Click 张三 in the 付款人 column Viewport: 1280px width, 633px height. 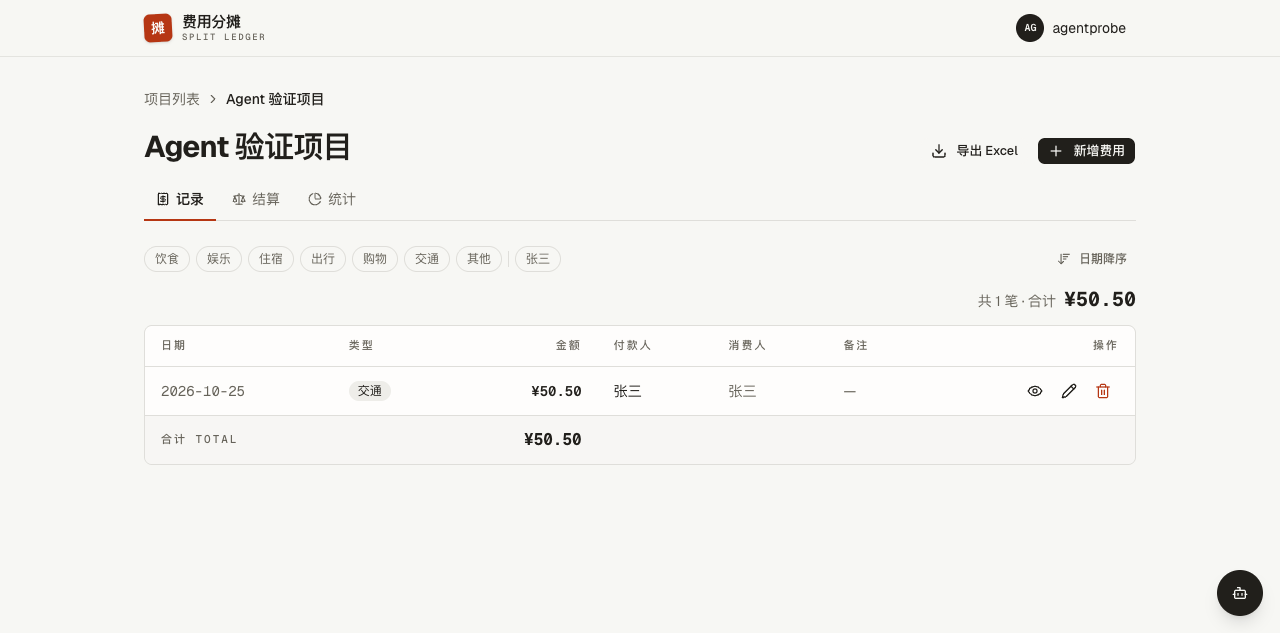click(628, 392)
